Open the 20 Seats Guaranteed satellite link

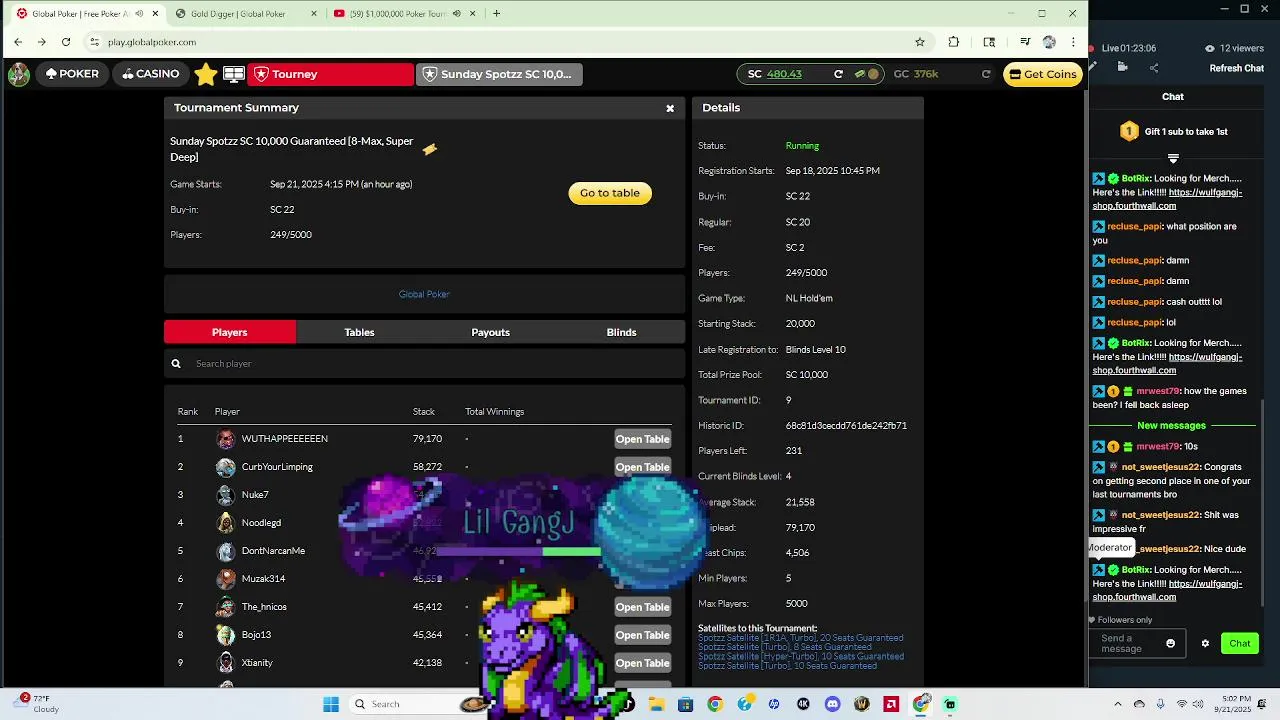click(x=800, y=638)
